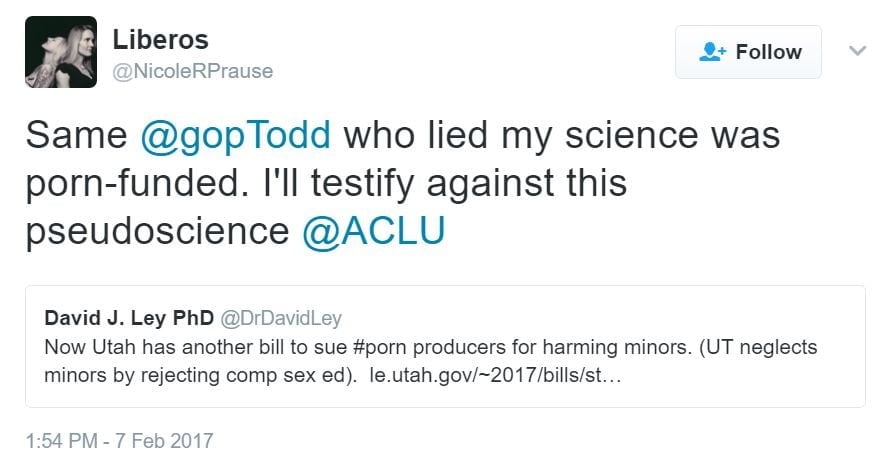Expand the tweet options chevron arrow

click(857, 50)
